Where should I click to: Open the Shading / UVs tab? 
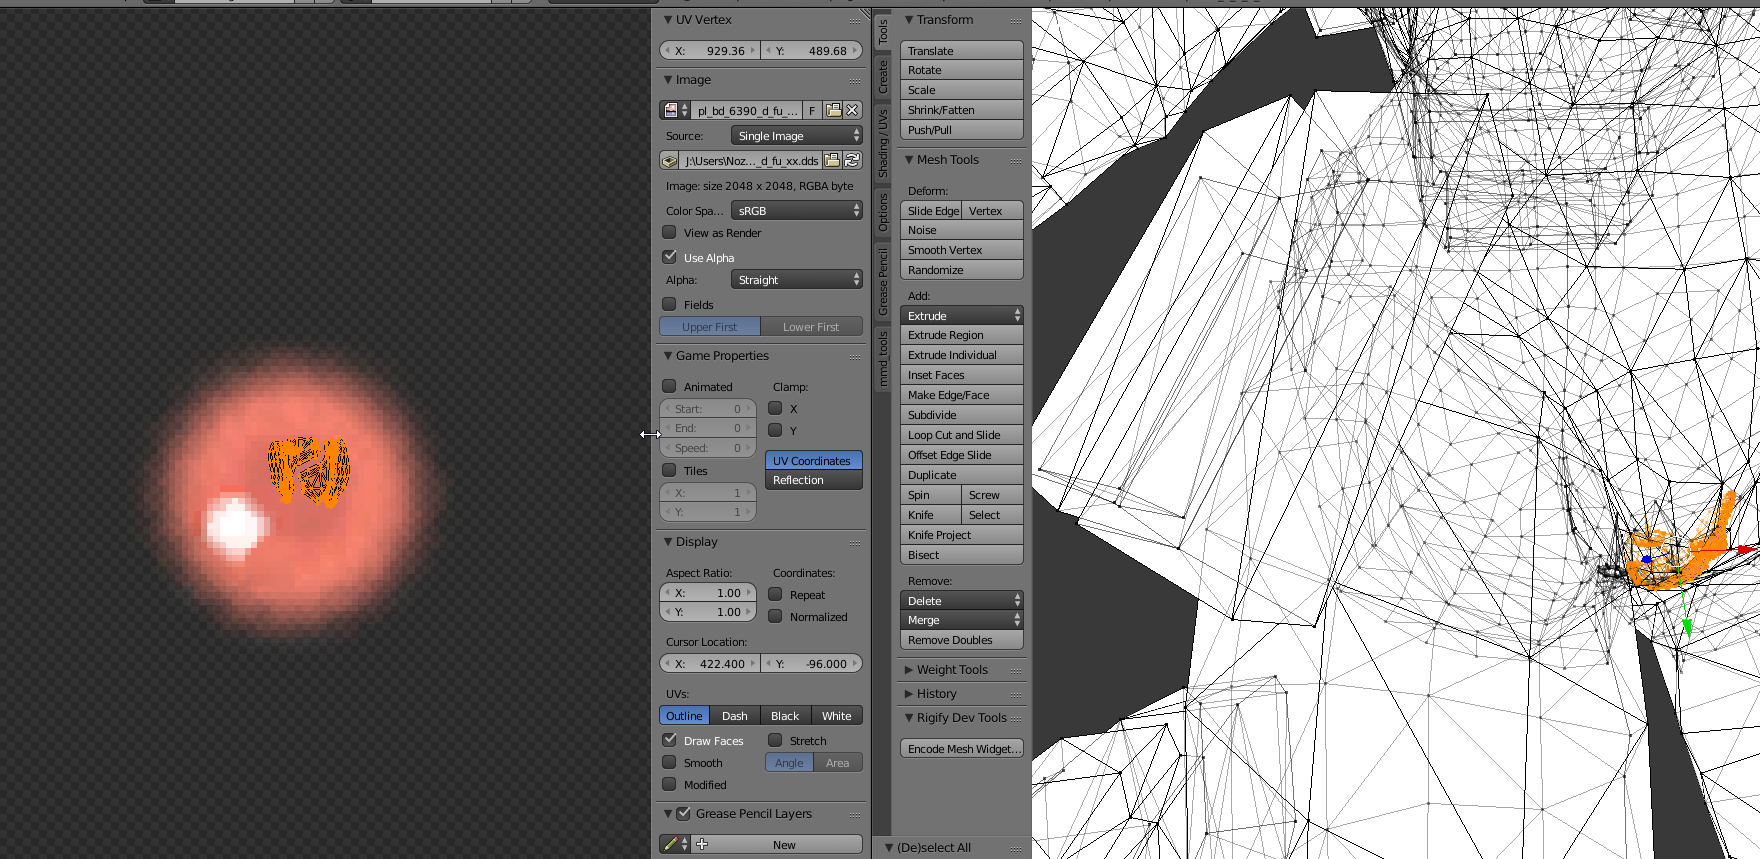coord(883,144)
